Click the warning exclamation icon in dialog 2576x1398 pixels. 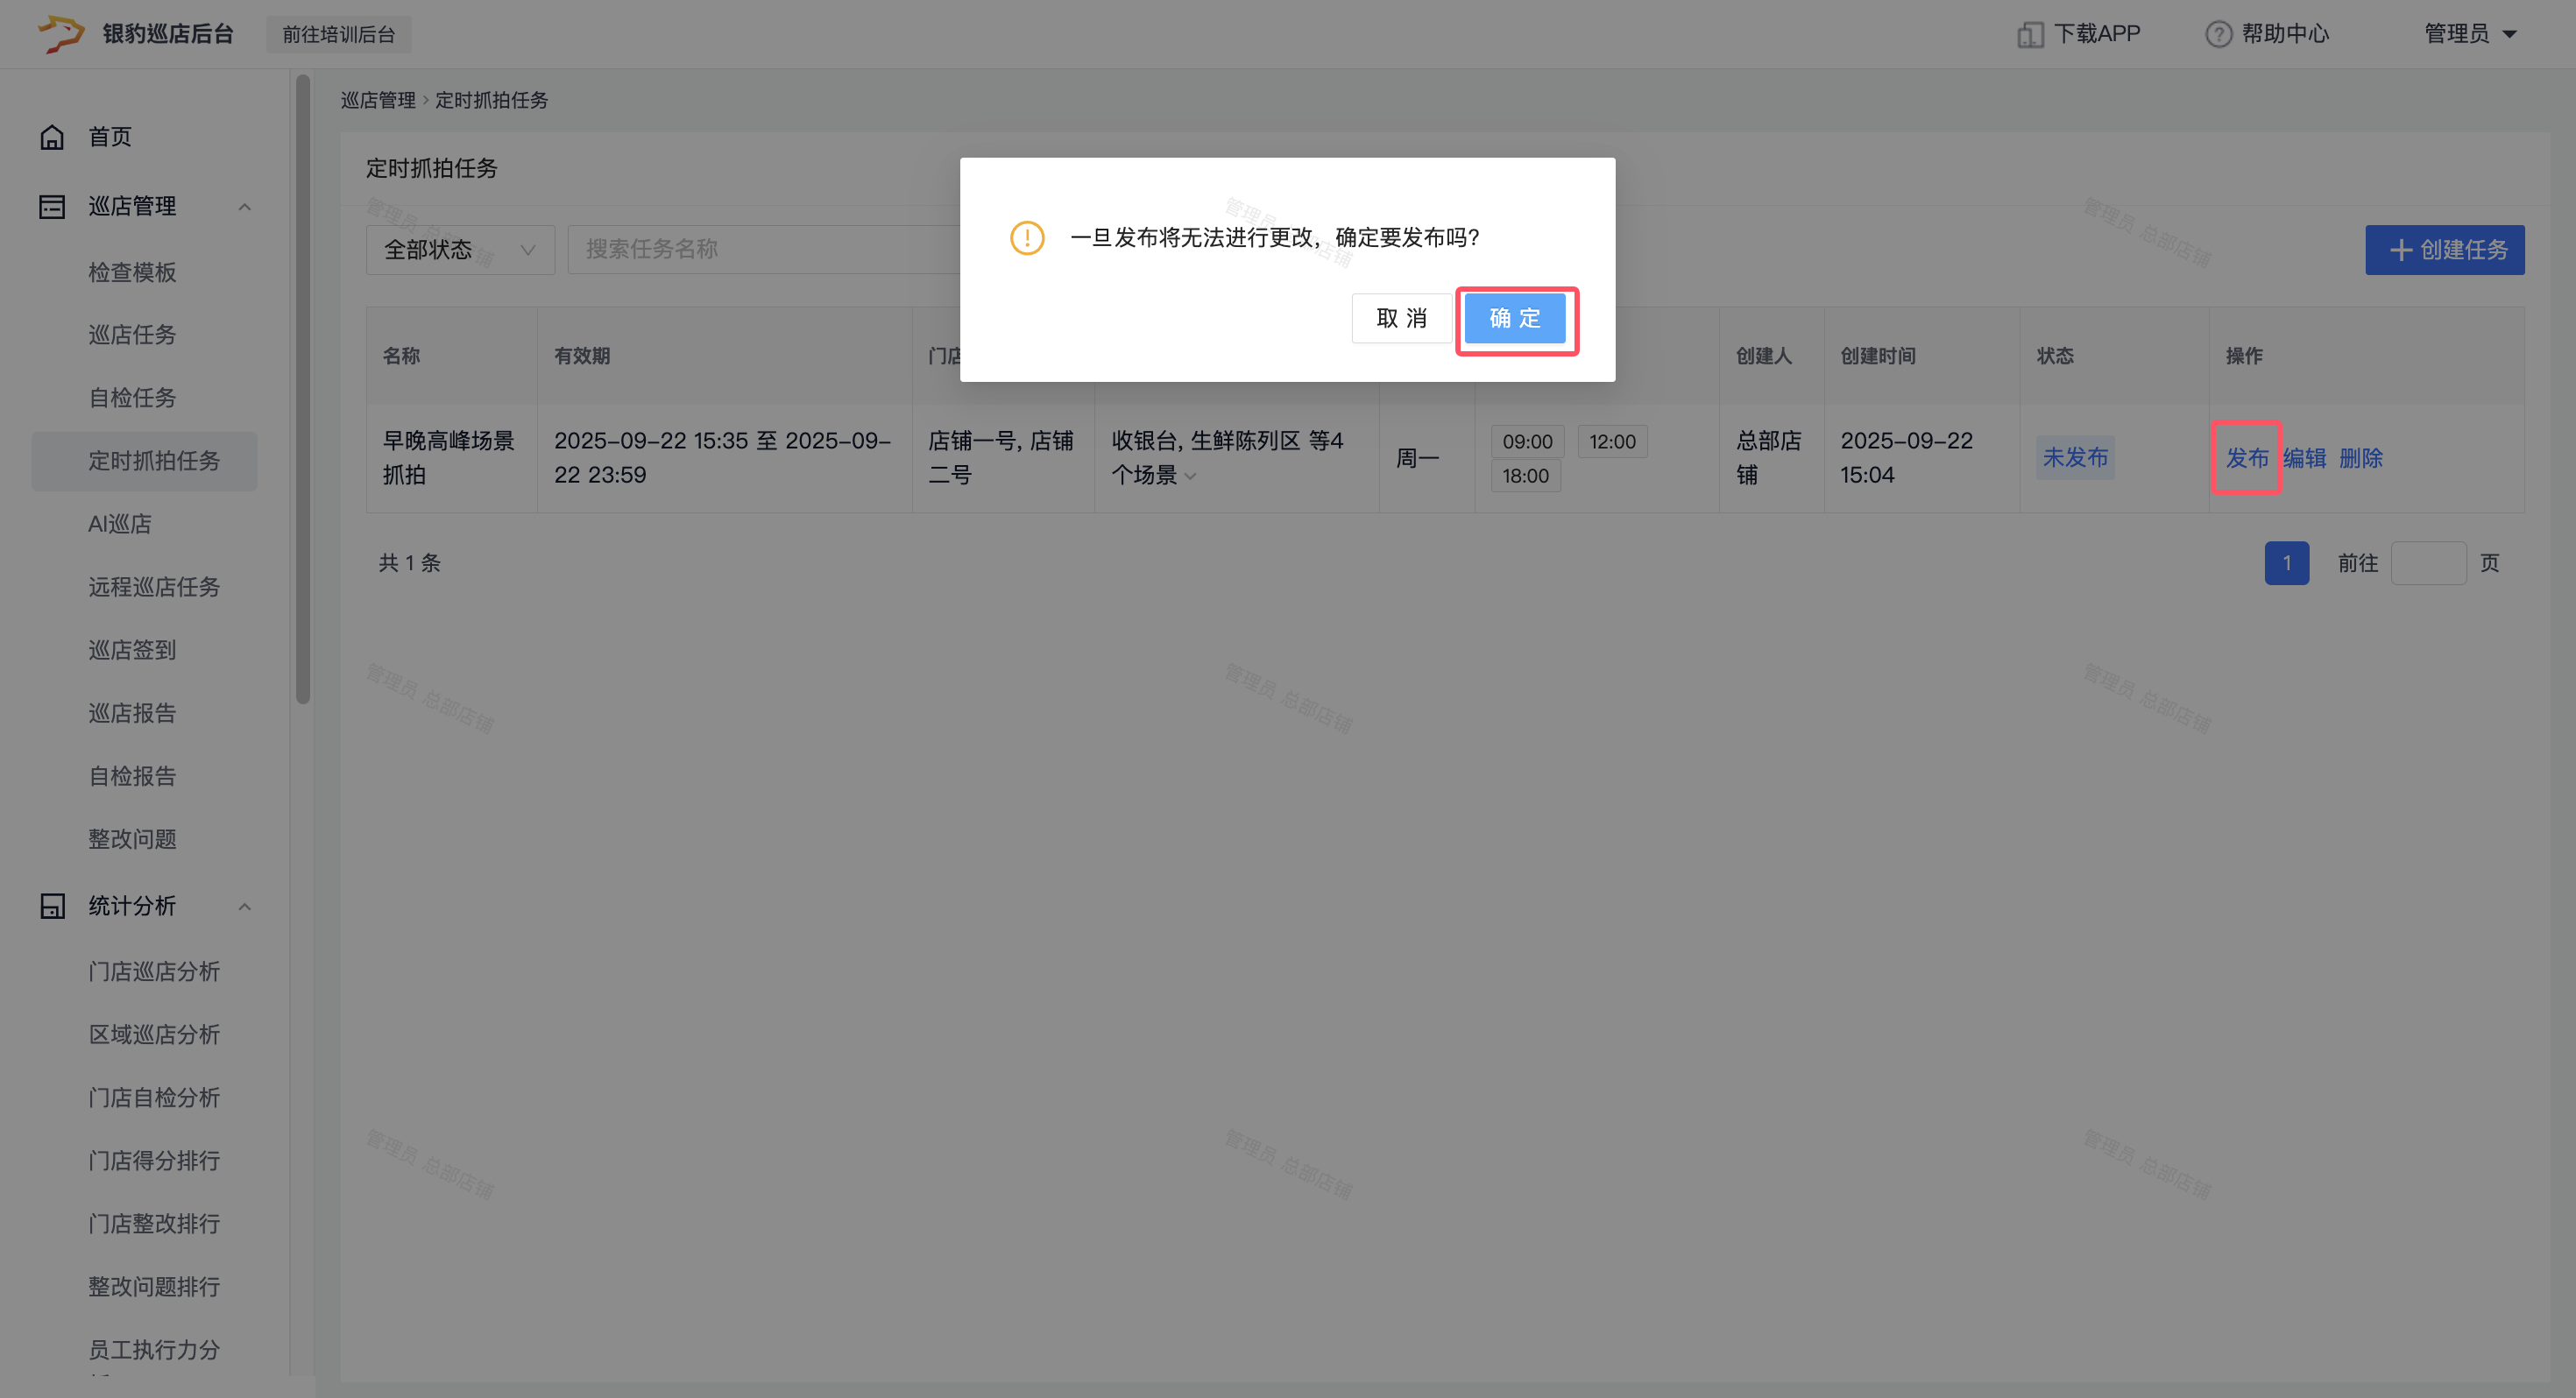click(1027, 238)
